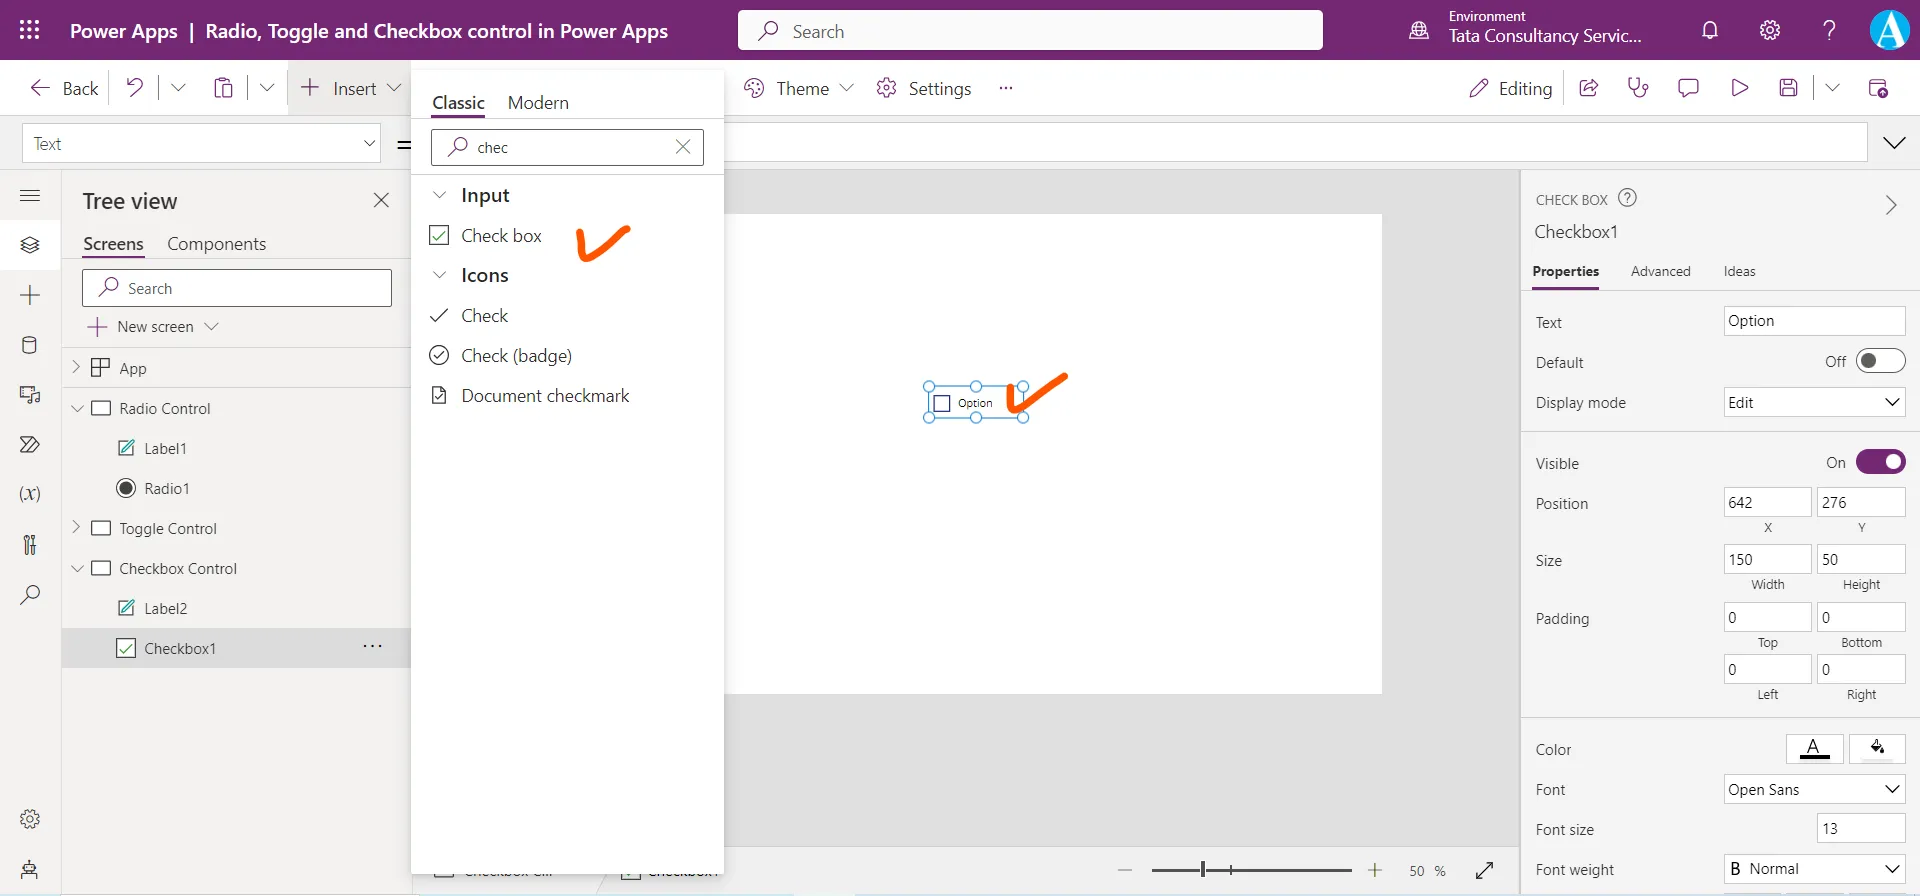
Task: Switch to the Classic tab
Action: pos(458,102)
